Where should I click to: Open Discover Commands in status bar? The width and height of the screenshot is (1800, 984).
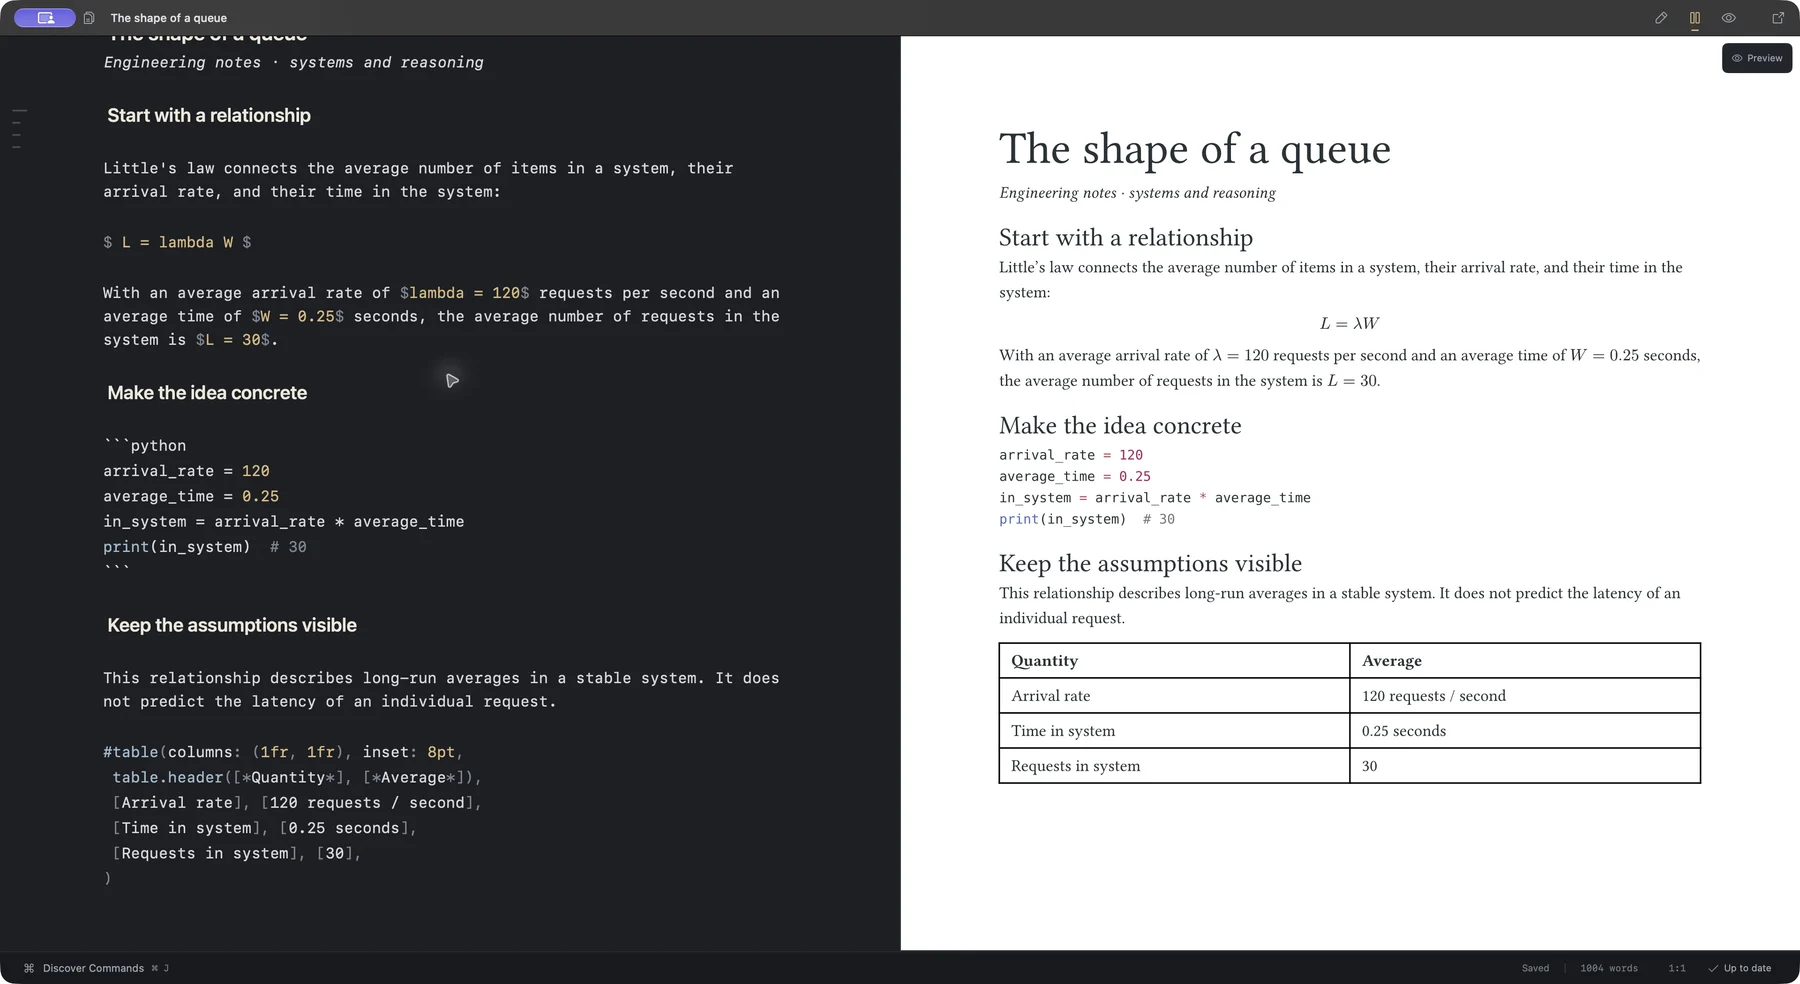[93, 968]
